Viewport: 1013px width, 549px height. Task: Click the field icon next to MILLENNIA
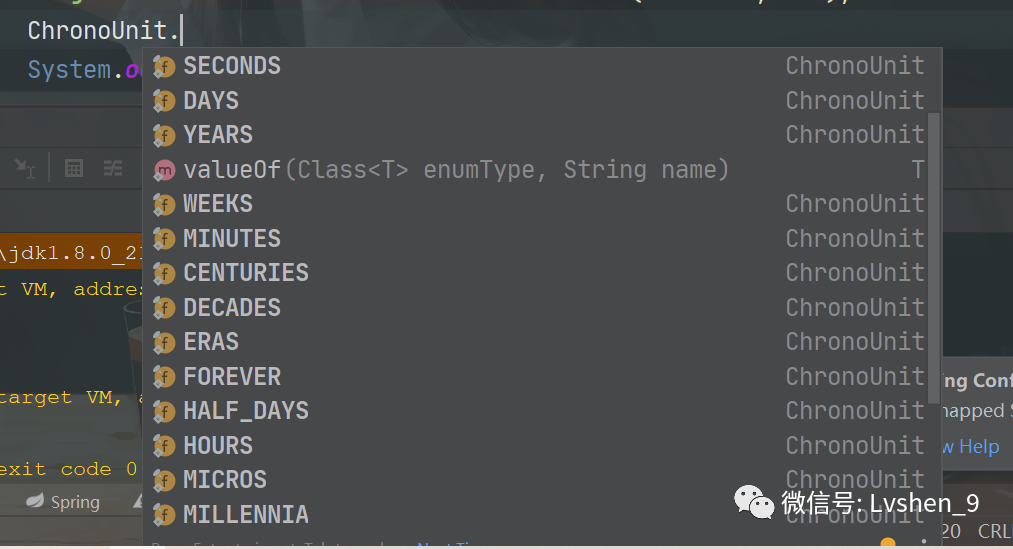(164, 515)
